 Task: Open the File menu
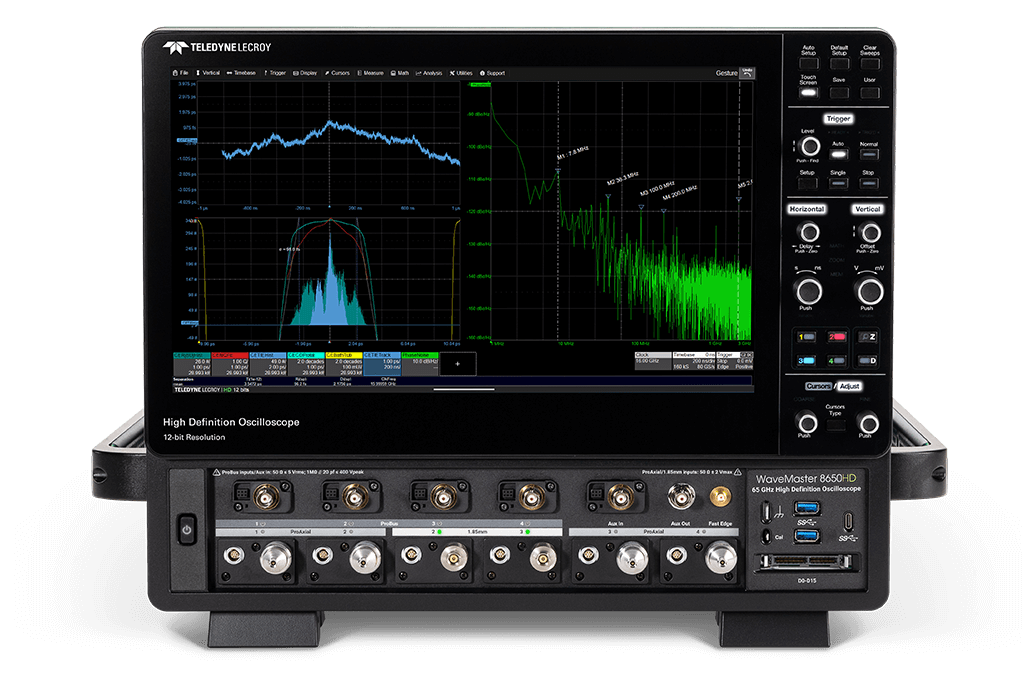[x=181, y=73]
